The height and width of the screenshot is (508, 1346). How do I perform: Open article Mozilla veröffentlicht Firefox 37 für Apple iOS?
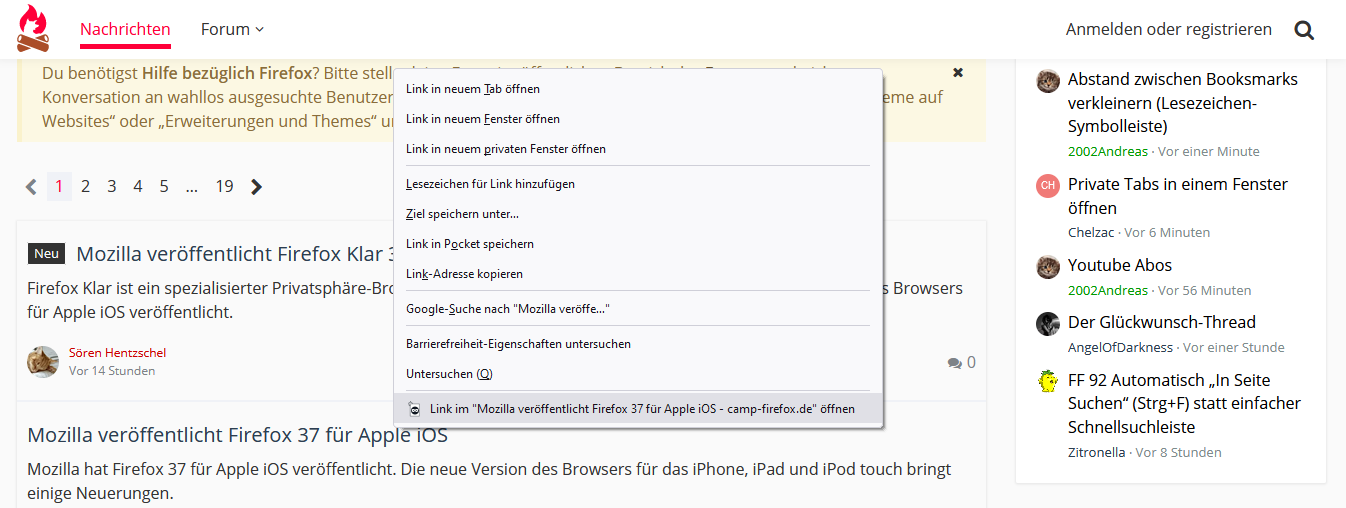click(238, 435)
